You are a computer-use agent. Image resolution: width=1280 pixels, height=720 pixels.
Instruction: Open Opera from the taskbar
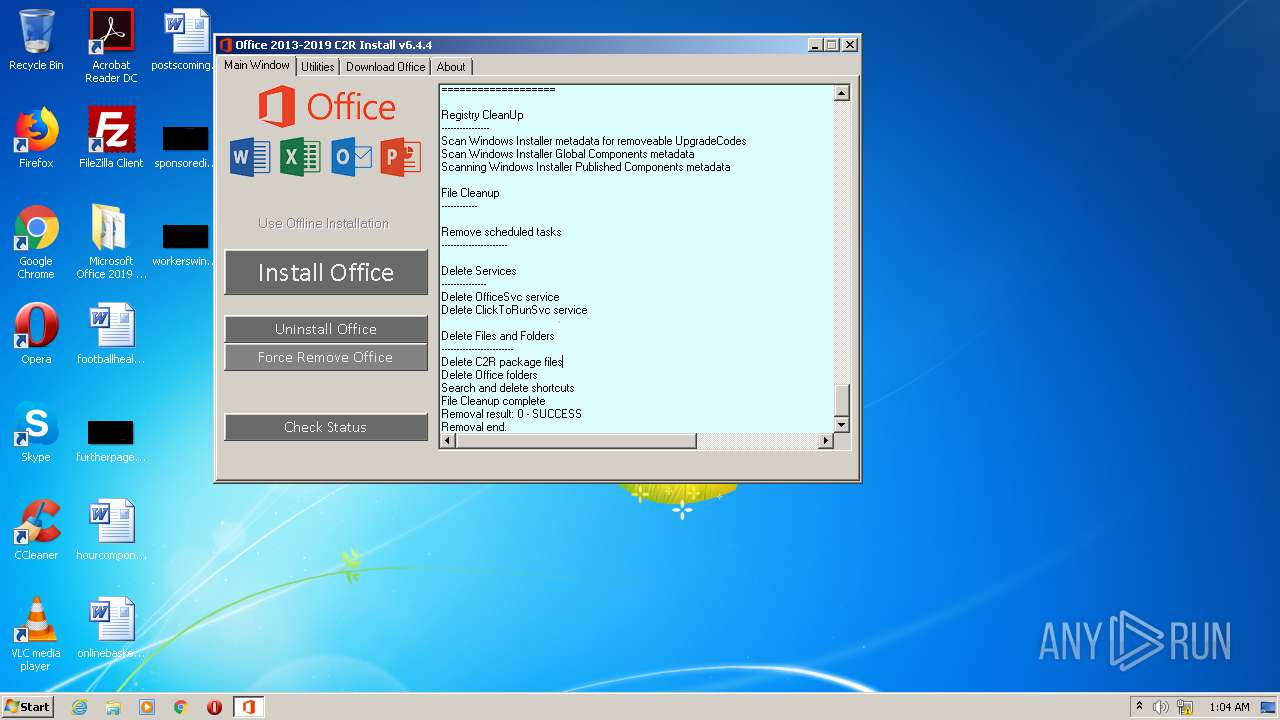(214, 707)
